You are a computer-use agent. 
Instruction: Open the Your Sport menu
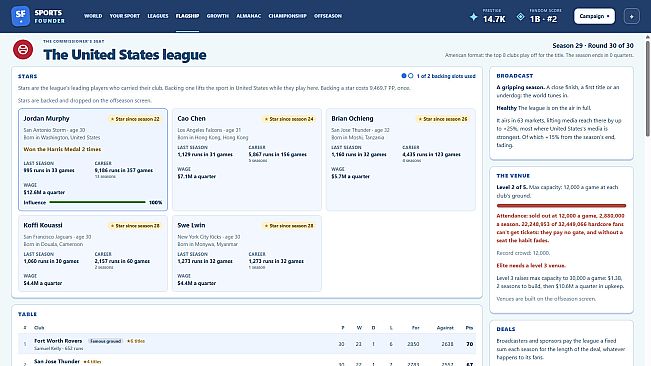pyautogui.click(x=125, y=16)
